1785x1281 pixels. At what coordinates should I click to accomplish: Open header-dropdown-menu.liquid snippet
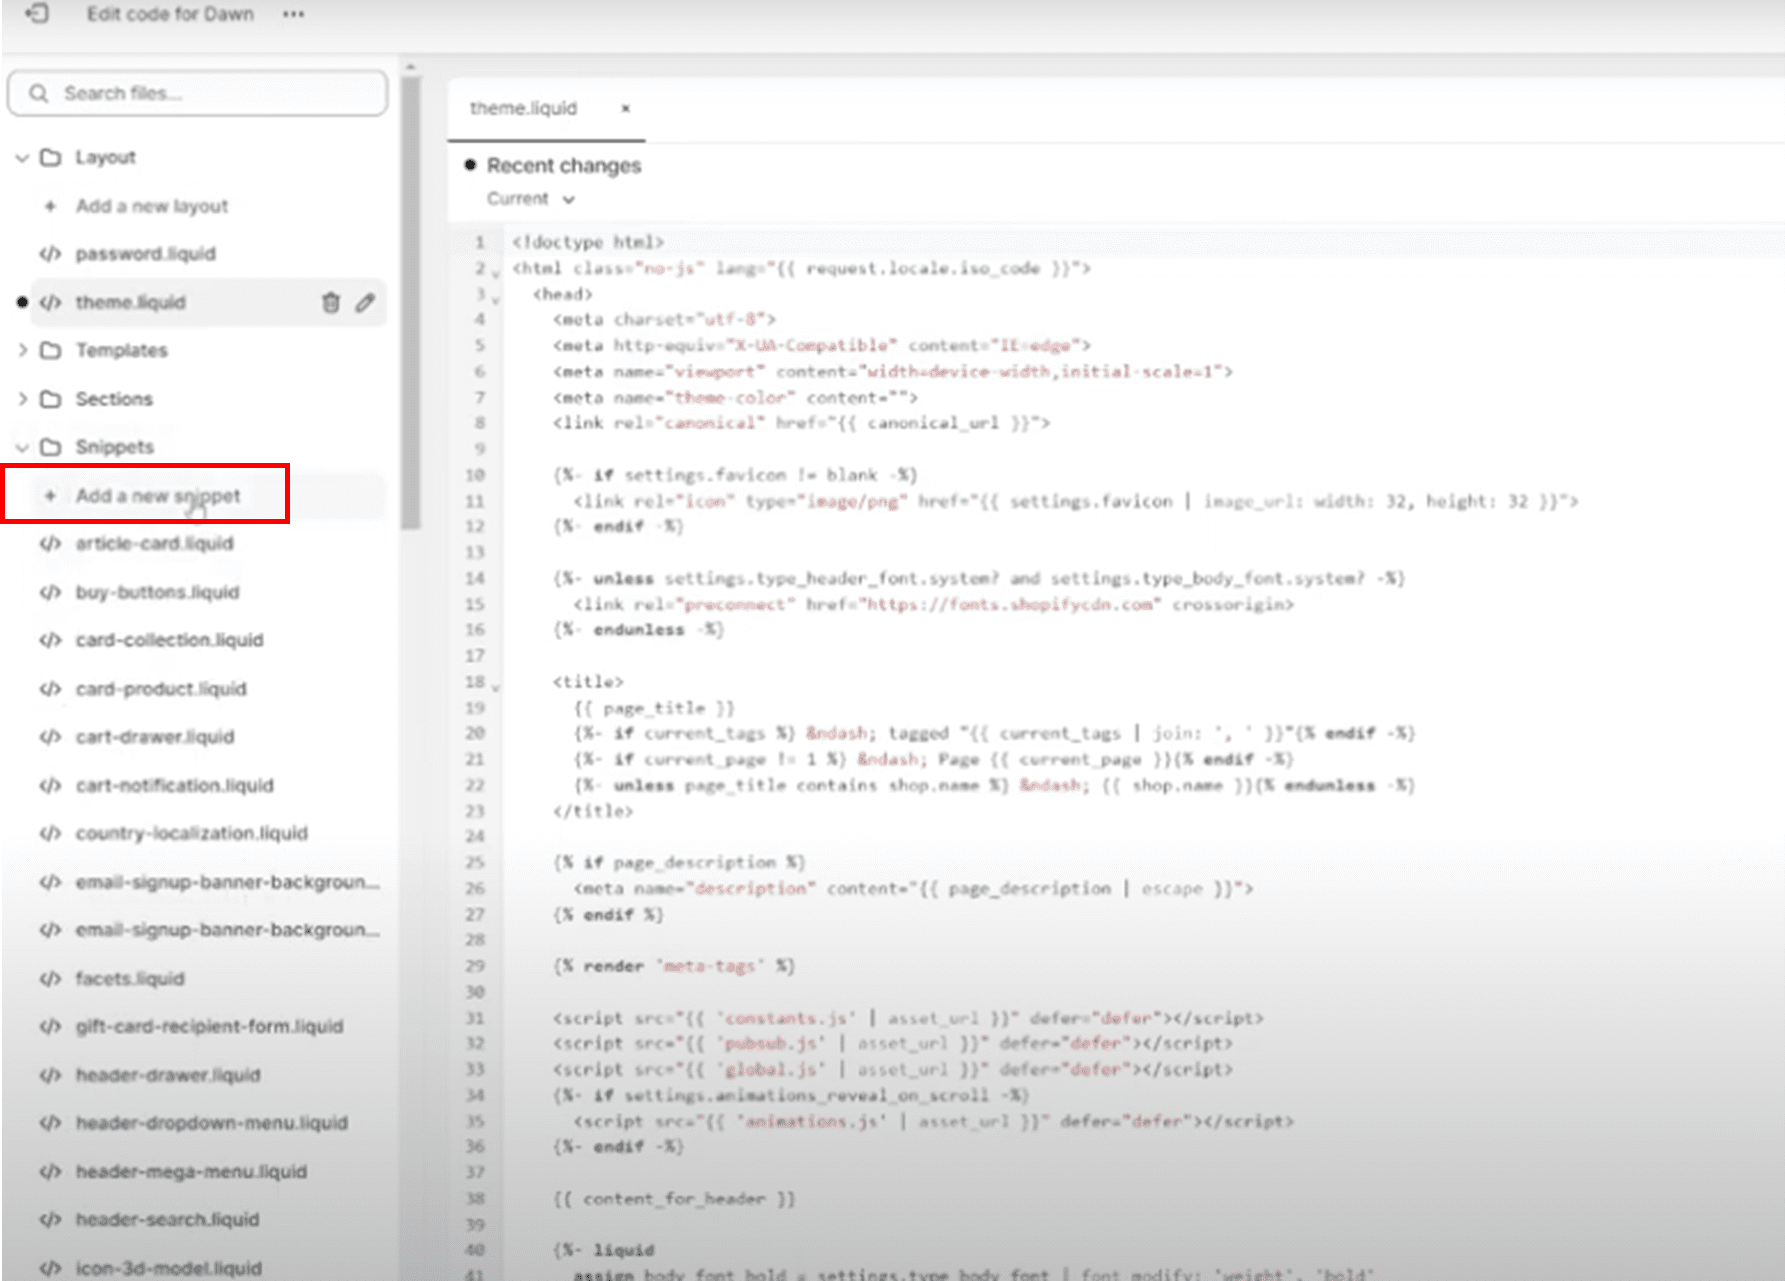pyautogui.click(x=212, y=1123)
